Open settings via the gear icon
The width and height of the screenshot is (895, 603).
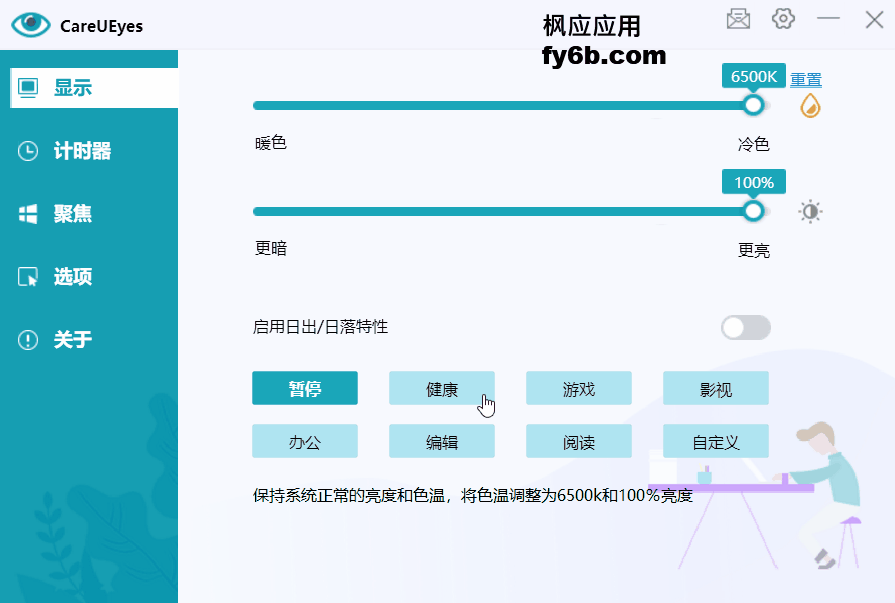[x=783, y=18]
